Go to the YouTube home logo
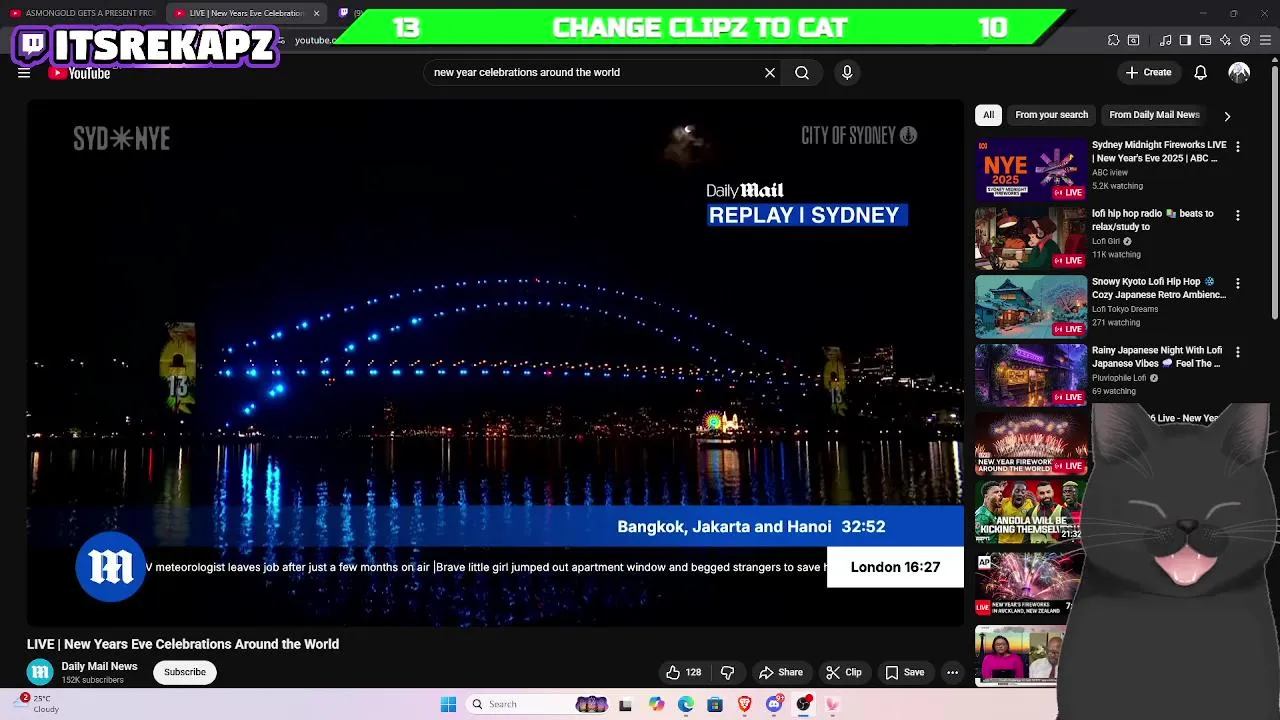 [x=79, y=73]
